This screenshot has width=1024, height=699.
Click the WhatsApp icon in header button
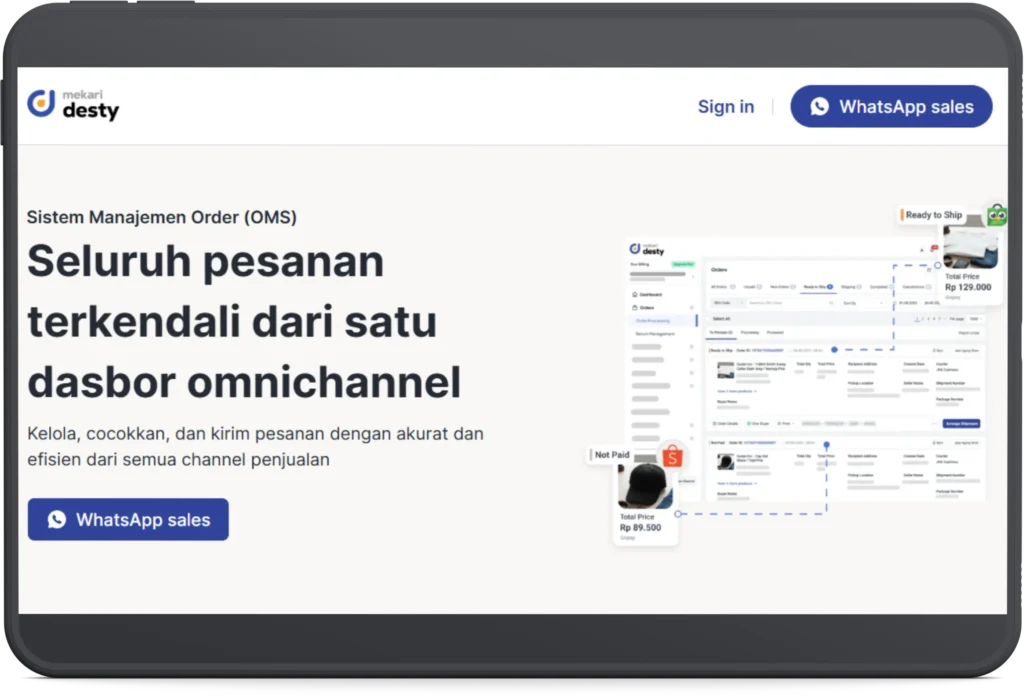[819, 107]
